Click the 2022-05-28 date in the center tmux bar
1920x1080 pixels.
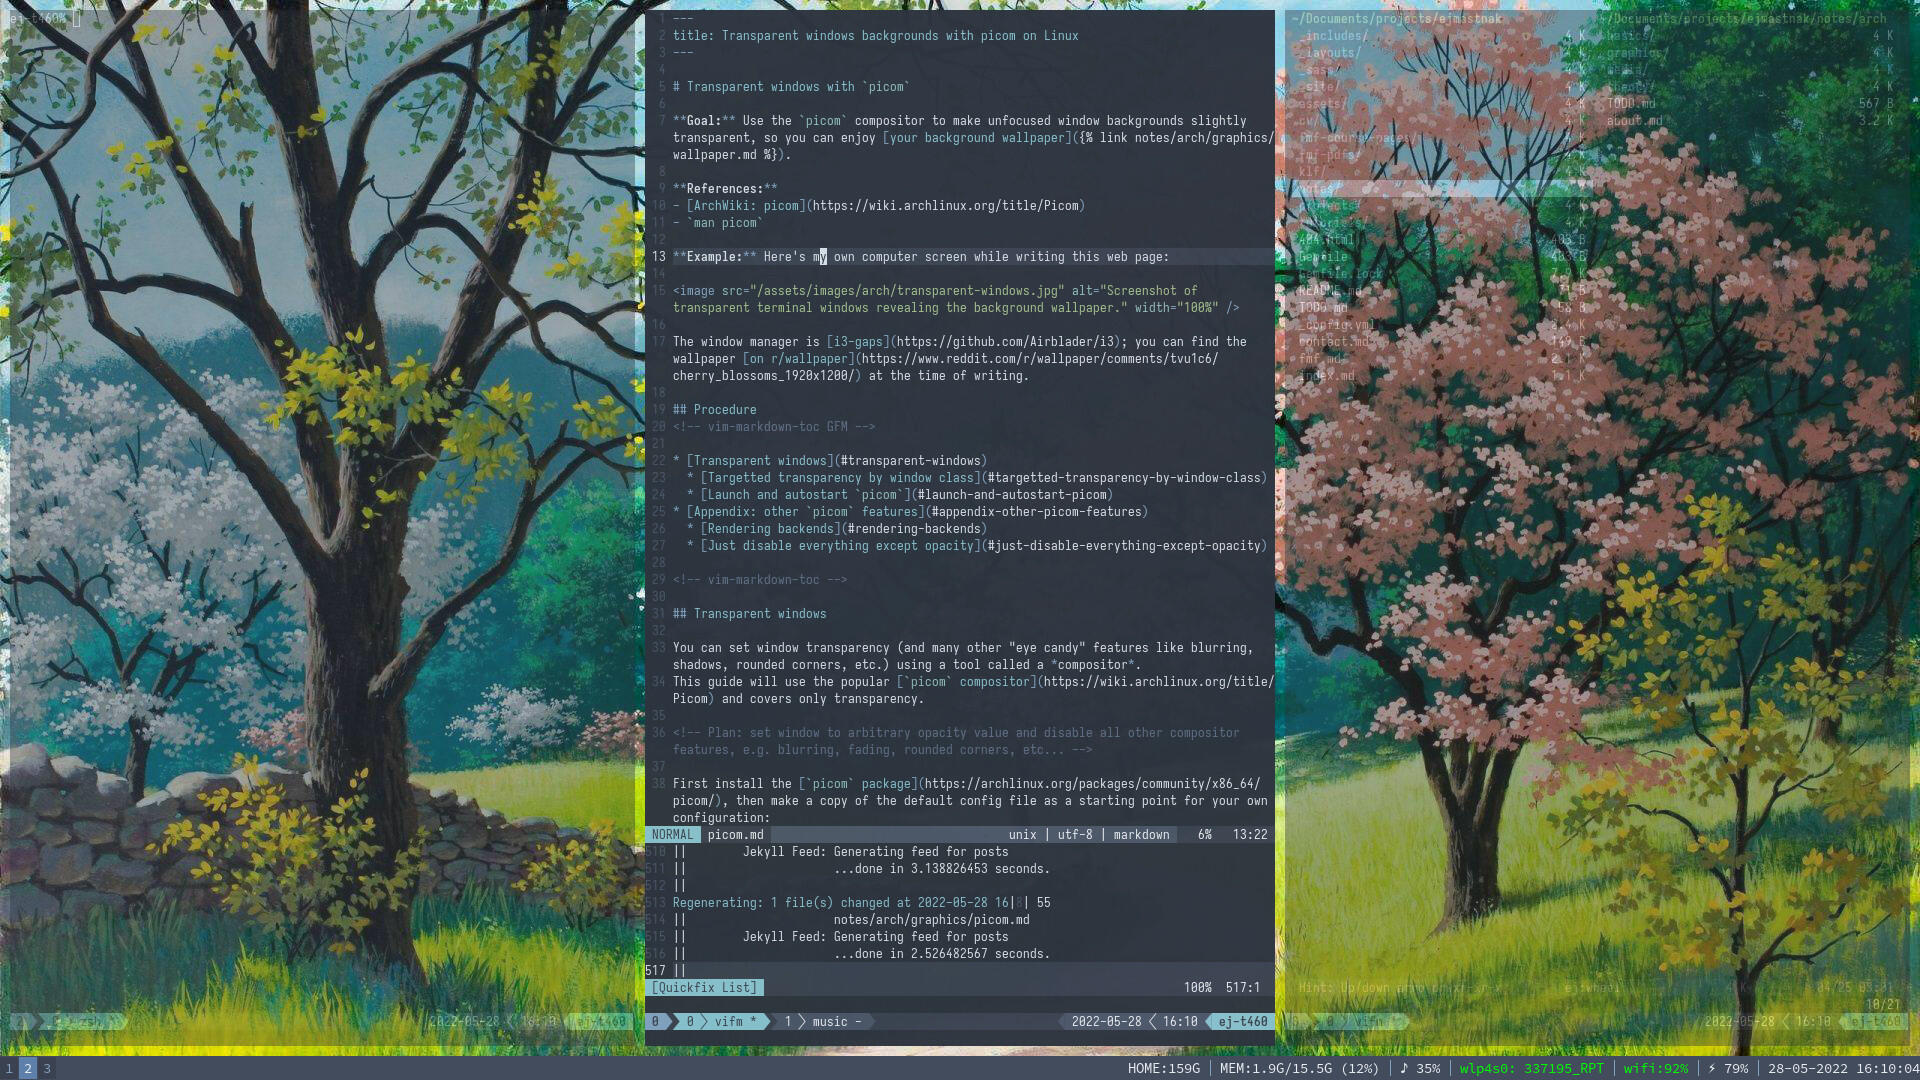1106,1021
